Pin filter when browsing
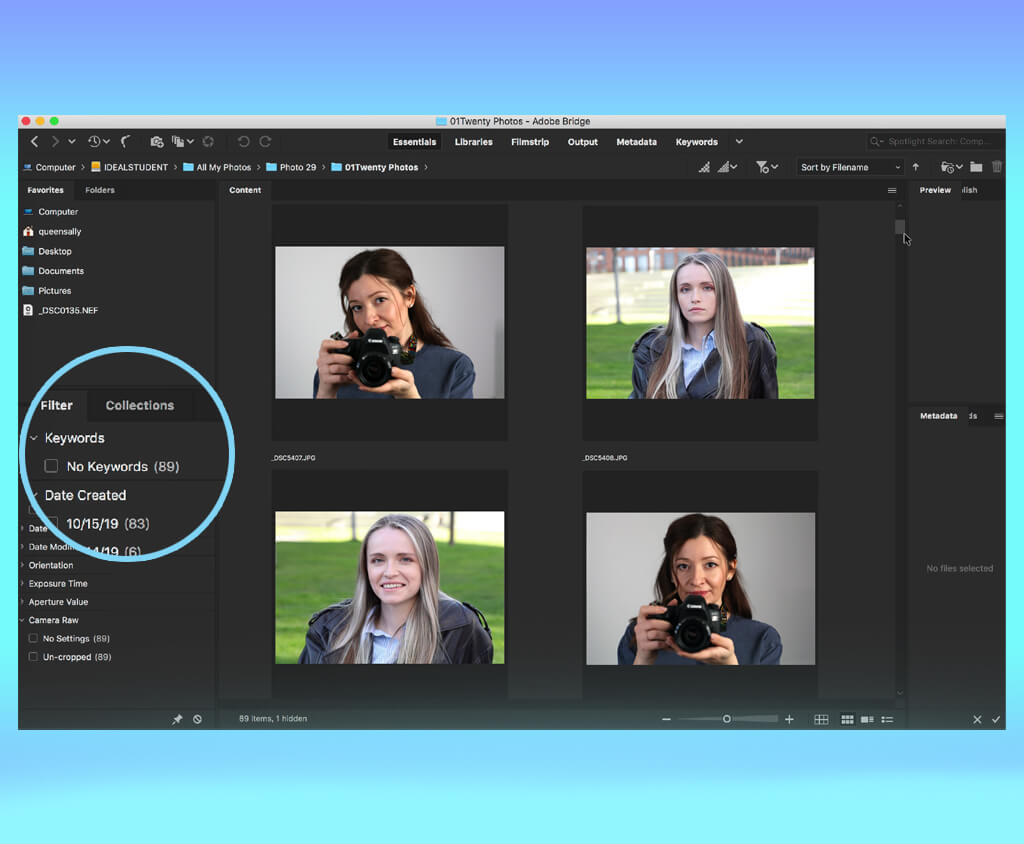Screen dimensions: 1024x844 pyautogui.click(x=177, y=719)
